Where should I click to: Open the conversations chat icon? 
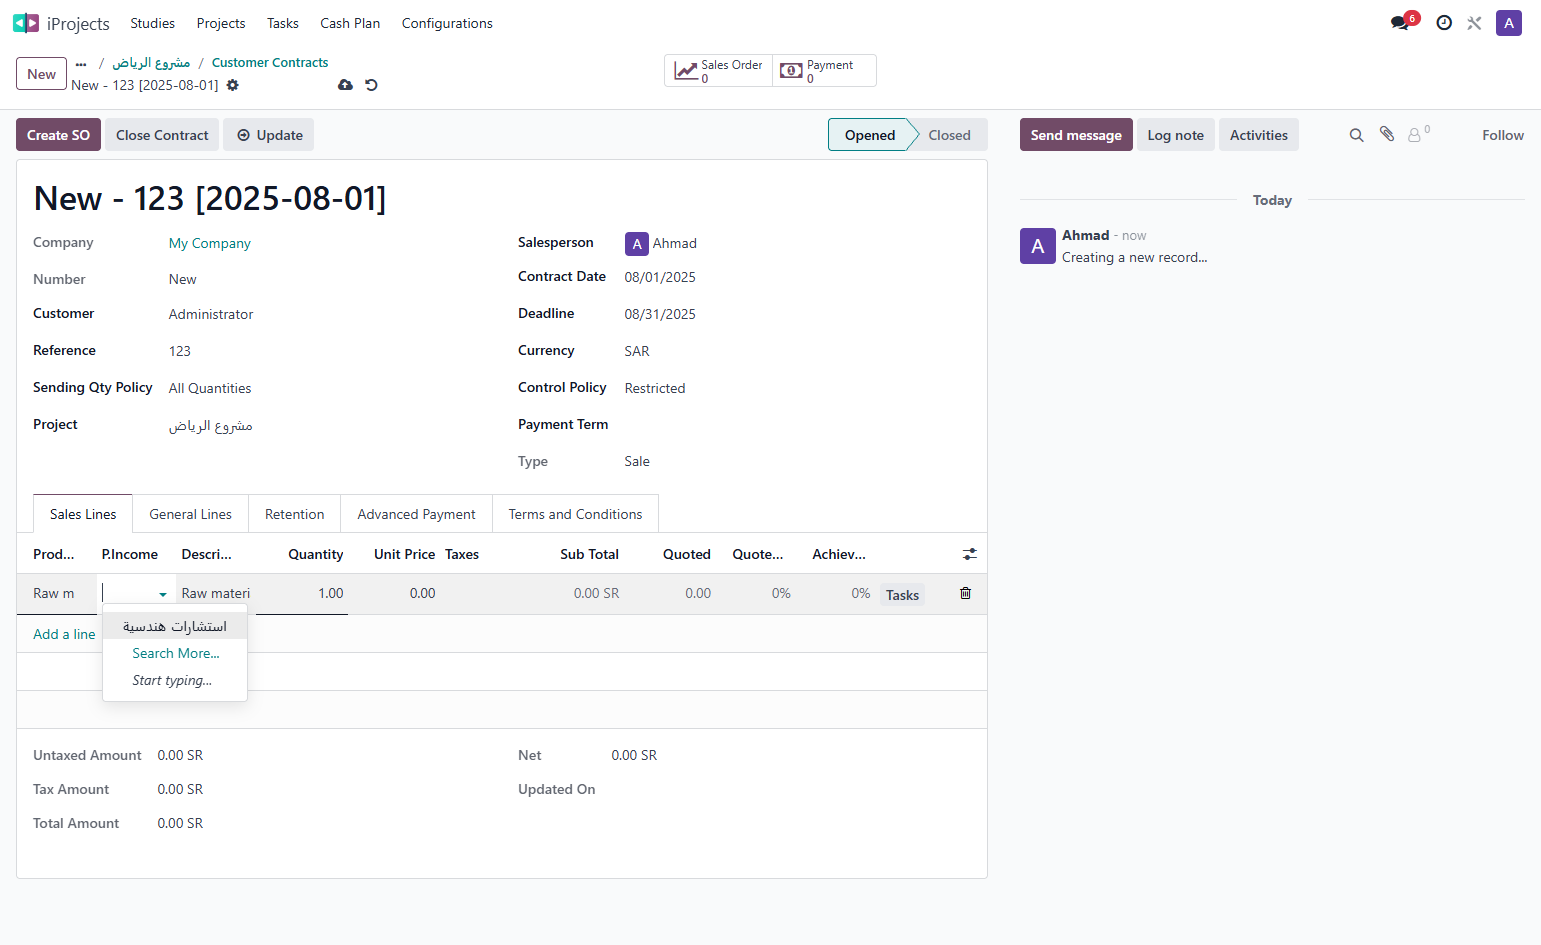tap(1400, 23)
